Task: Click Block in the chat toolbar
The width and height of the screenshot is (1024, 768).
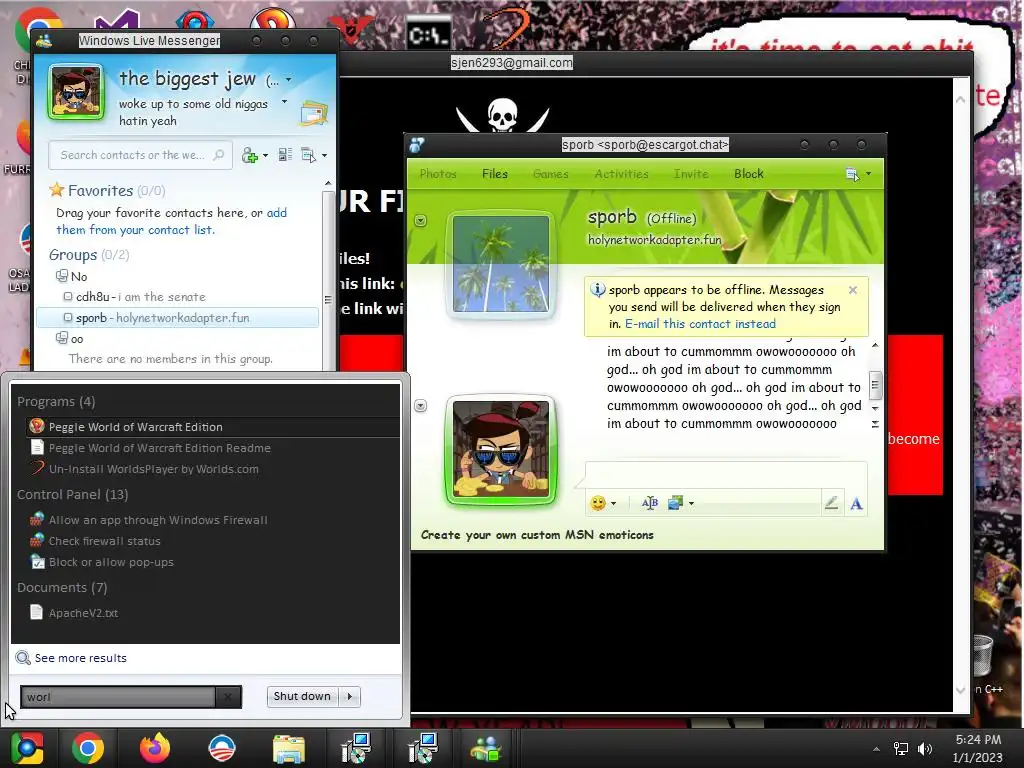Action: [748, 174]
